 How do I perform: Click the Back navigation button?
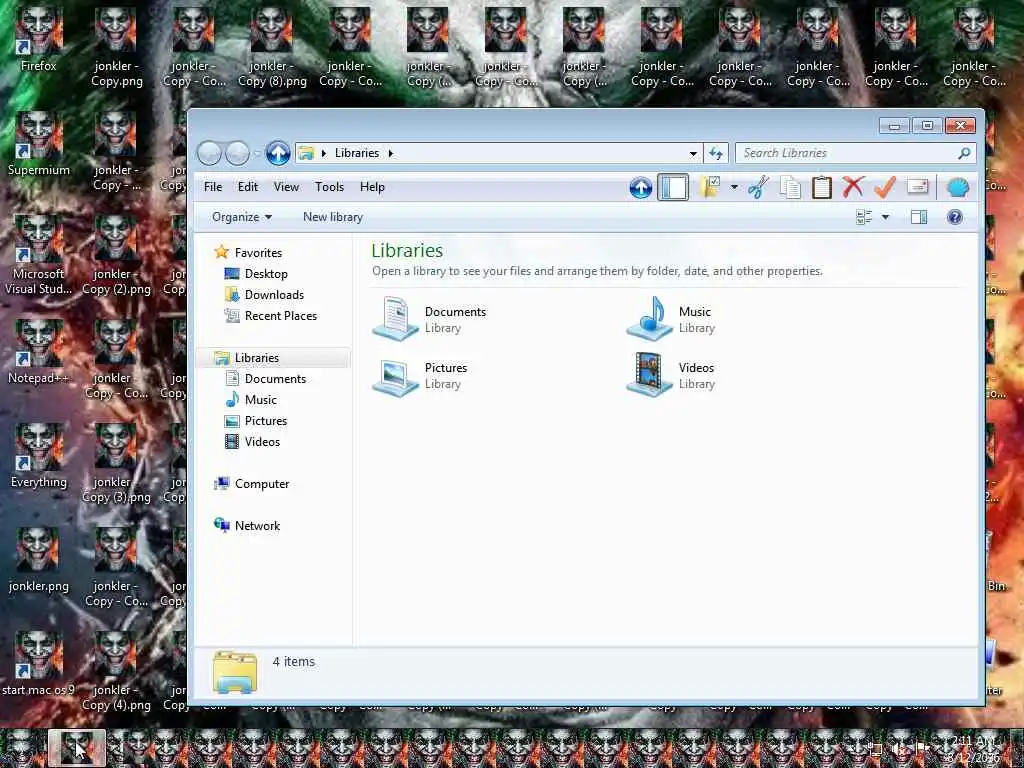[x=209, y=153]
